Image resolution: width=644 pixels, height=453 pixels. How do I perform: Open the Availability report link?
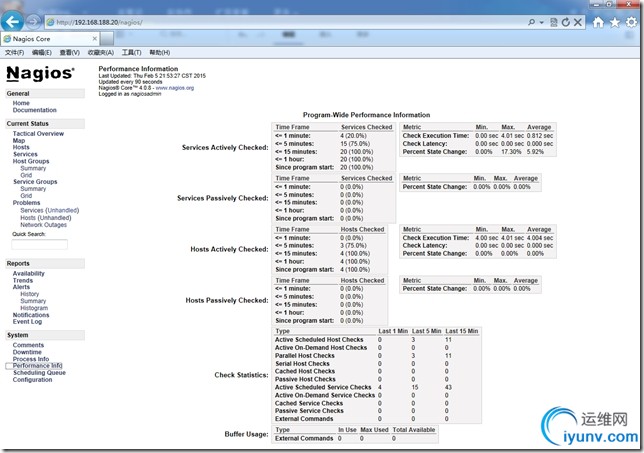pyautogui.click(x=28, y=274)
